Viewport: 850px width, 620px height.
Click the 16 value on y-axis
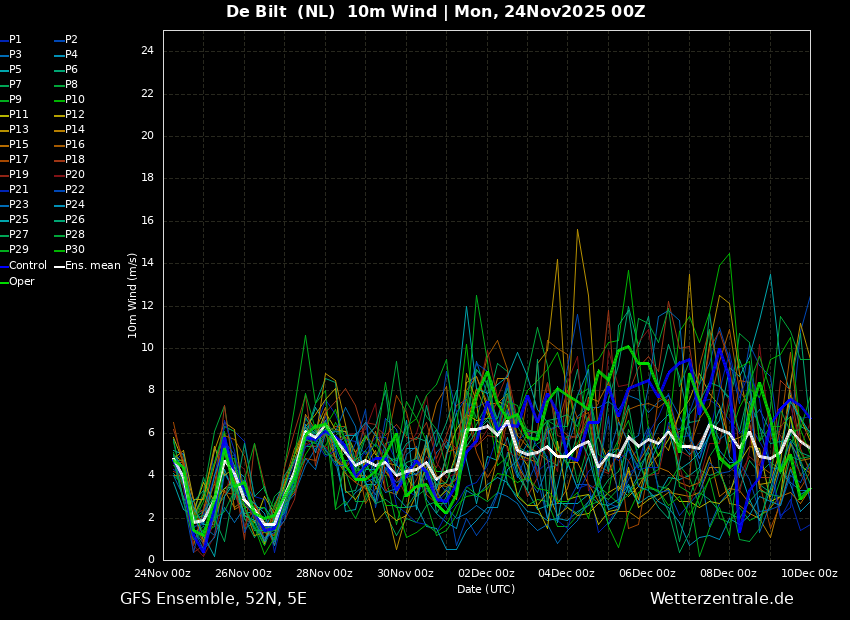tap(147, 221)
